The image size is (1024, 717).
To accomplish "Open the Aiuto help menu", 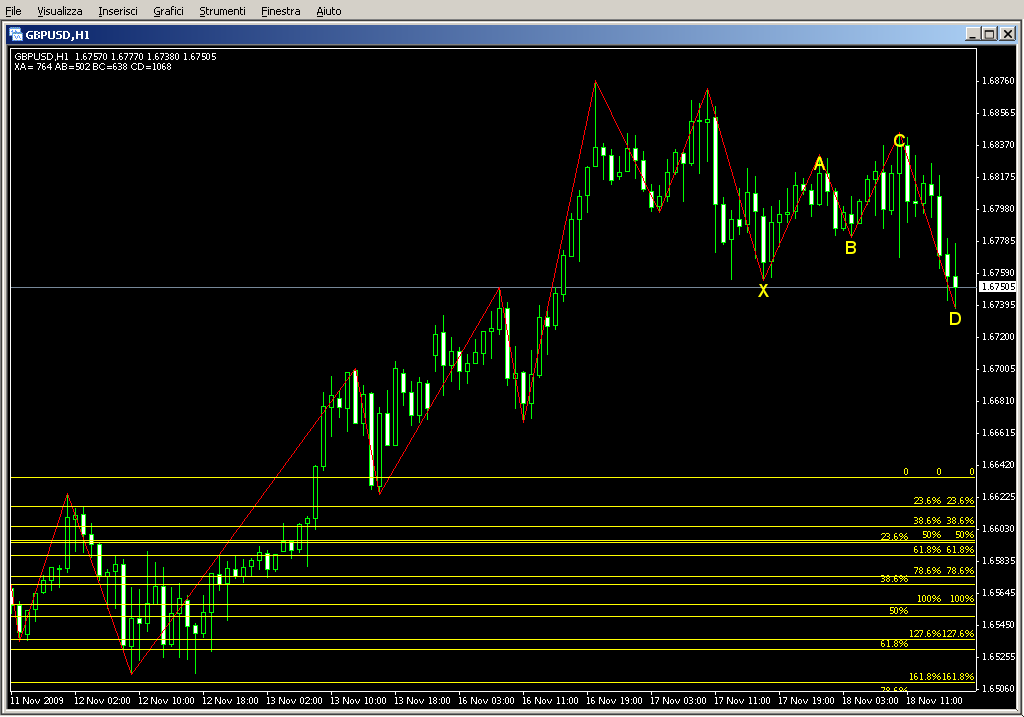I will click(328, 11).
